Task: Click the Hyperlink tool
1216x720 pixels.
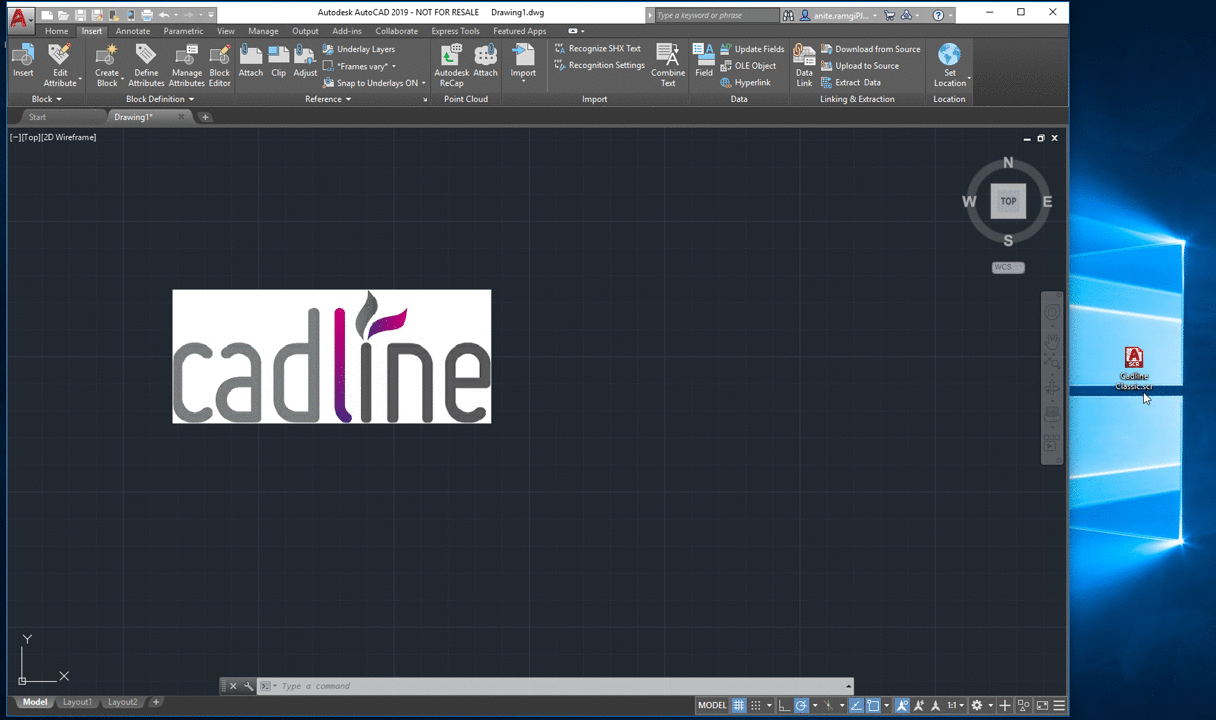Action: click(x=745, y=83)
